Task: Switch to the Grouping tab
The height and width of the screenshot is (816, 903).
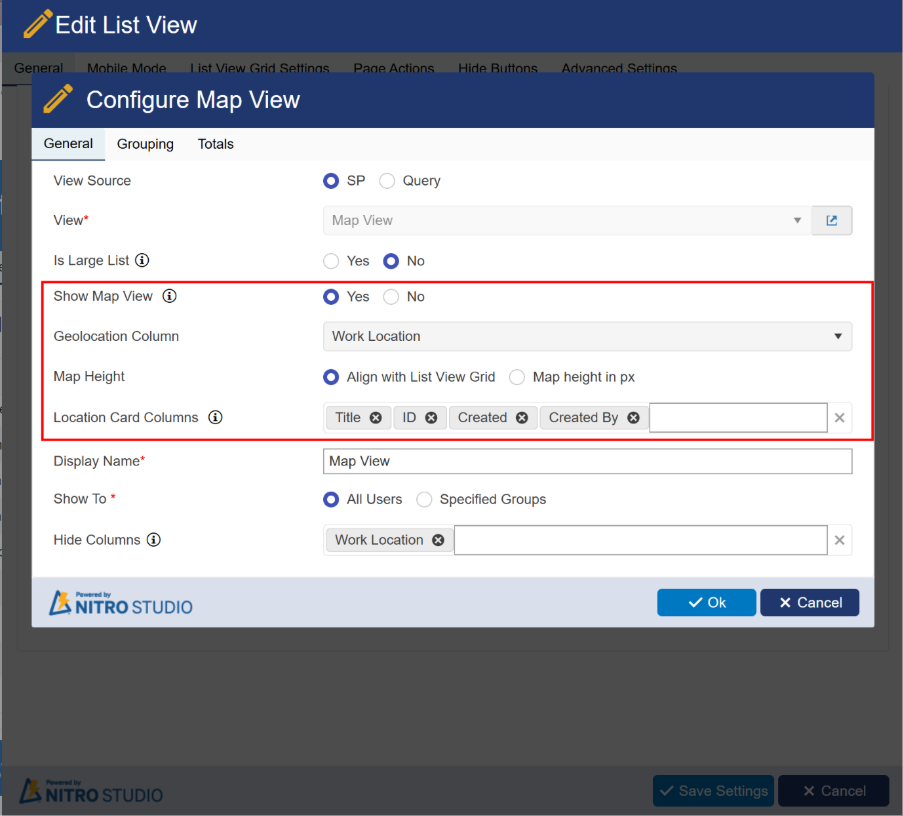Action: click(x=145, y=144)
